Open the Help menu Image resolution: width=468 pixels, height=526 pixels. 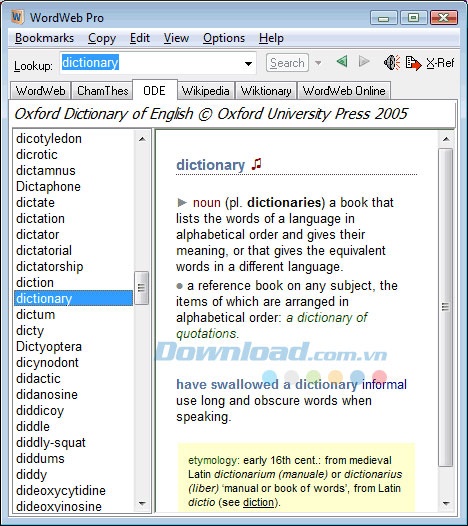click(x=271, y=38)
